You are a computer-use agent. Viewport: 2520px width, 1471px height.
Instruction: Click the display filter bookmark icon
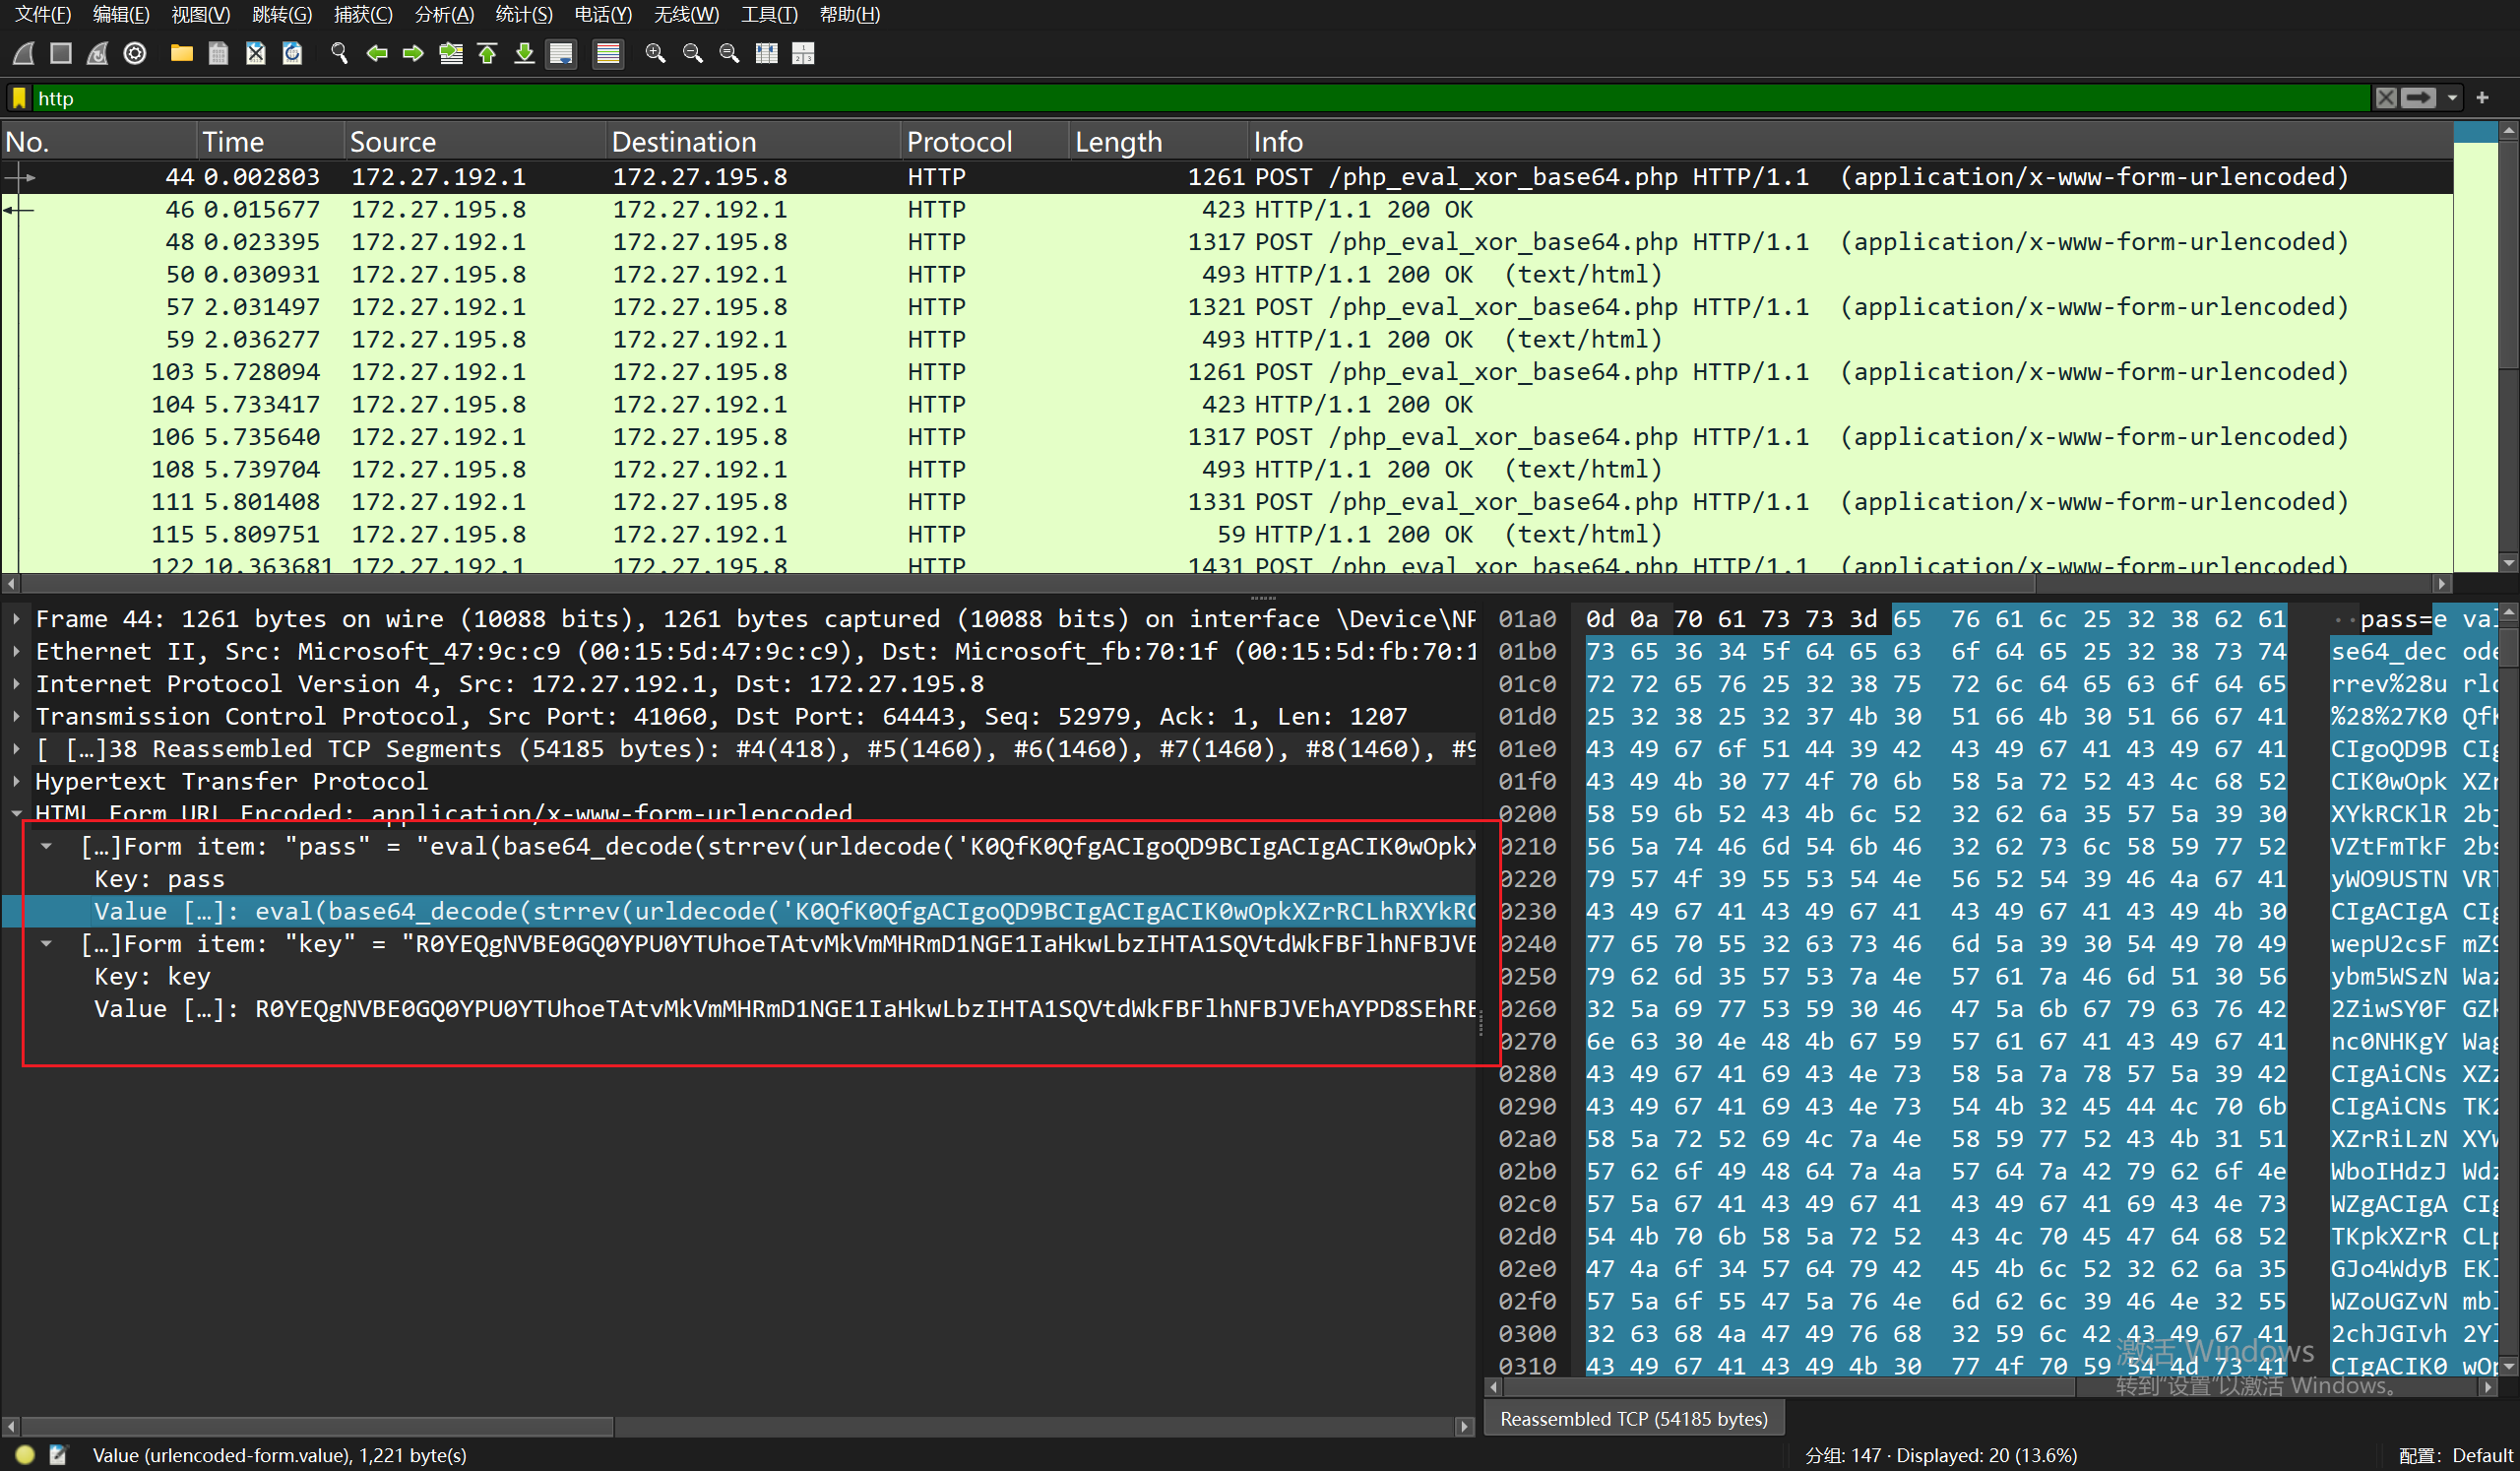[x=19, y=98]
